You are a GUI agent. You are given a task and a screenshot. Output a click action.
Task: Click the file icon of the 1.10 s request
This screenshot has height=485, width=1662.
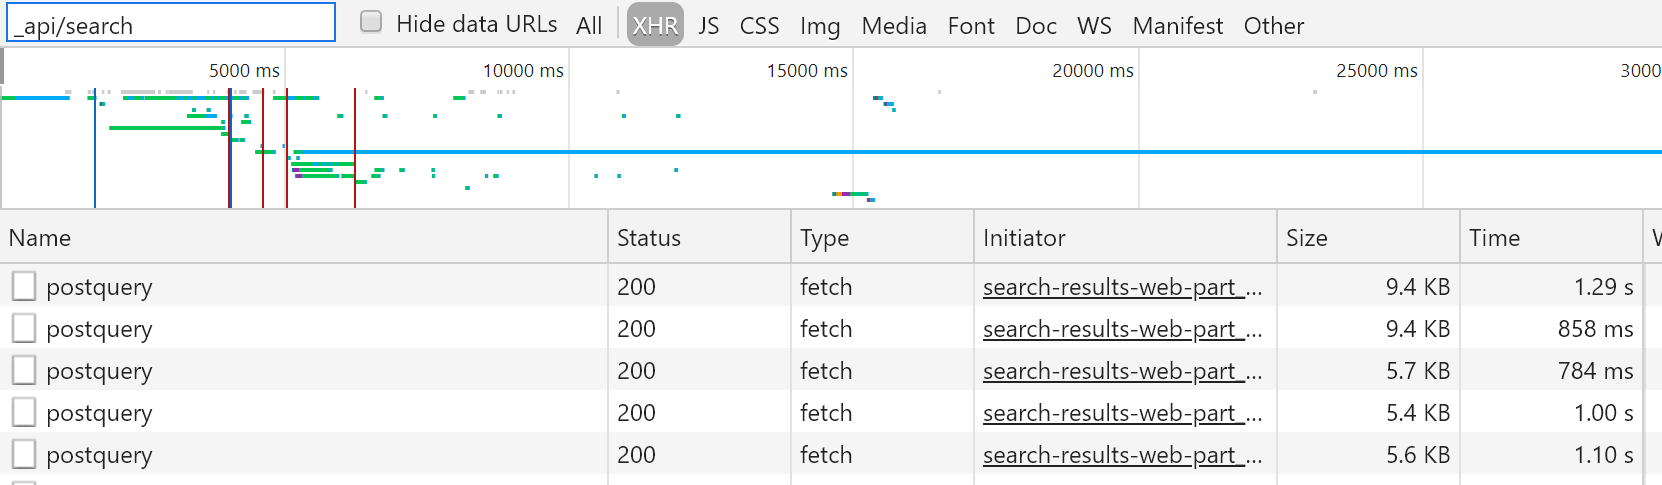pos(24,454)
